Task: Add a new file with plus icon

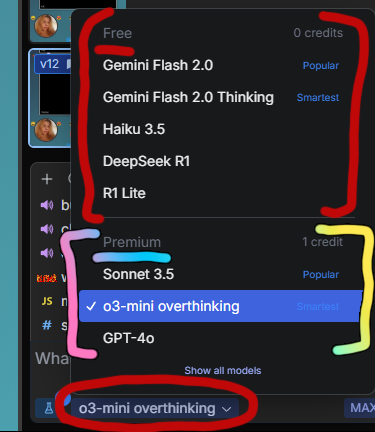Action: [x=47, y=179]
